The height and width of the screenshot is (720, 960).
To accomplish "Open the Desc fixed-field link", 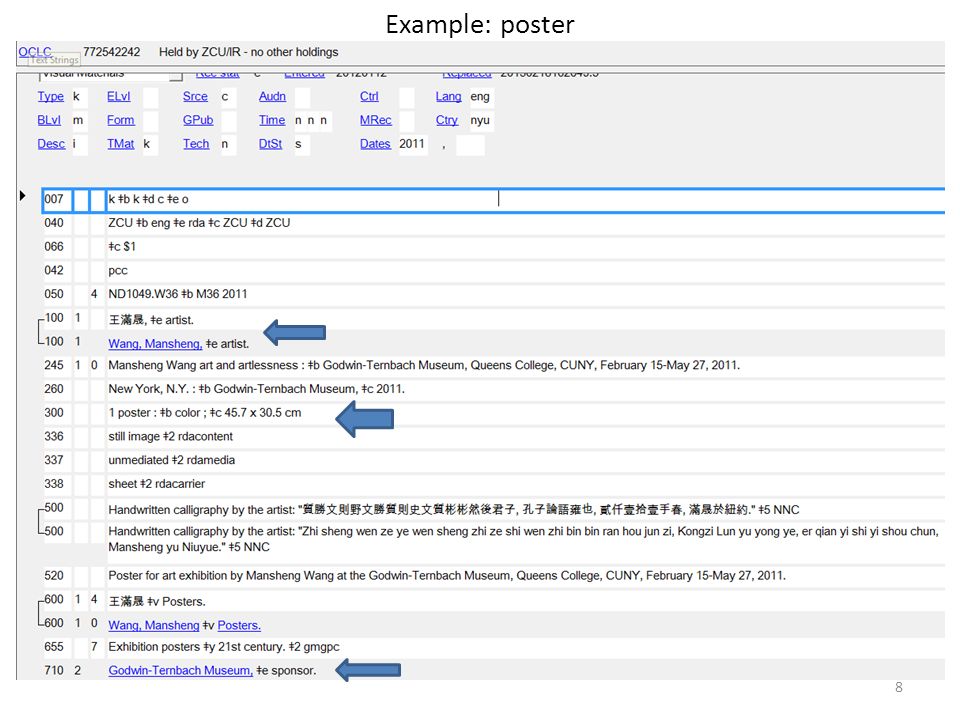I will (51, 144).
